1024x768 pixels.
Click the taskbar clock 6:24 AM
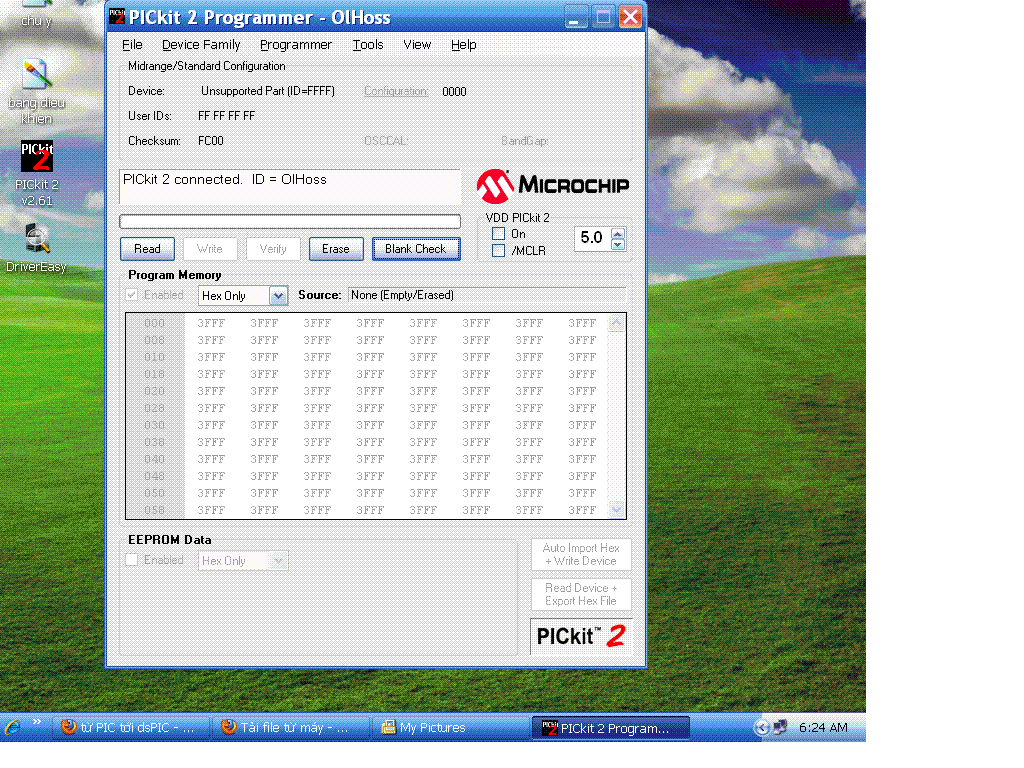pyautogui.click(x=823, y=728)
